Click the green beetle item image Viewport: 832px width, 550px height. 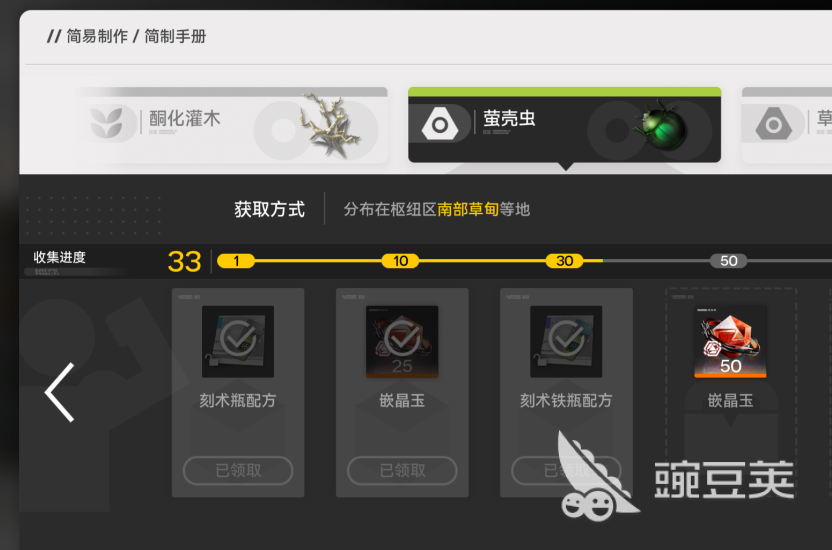pyautogui.click(x=662, y=126)
